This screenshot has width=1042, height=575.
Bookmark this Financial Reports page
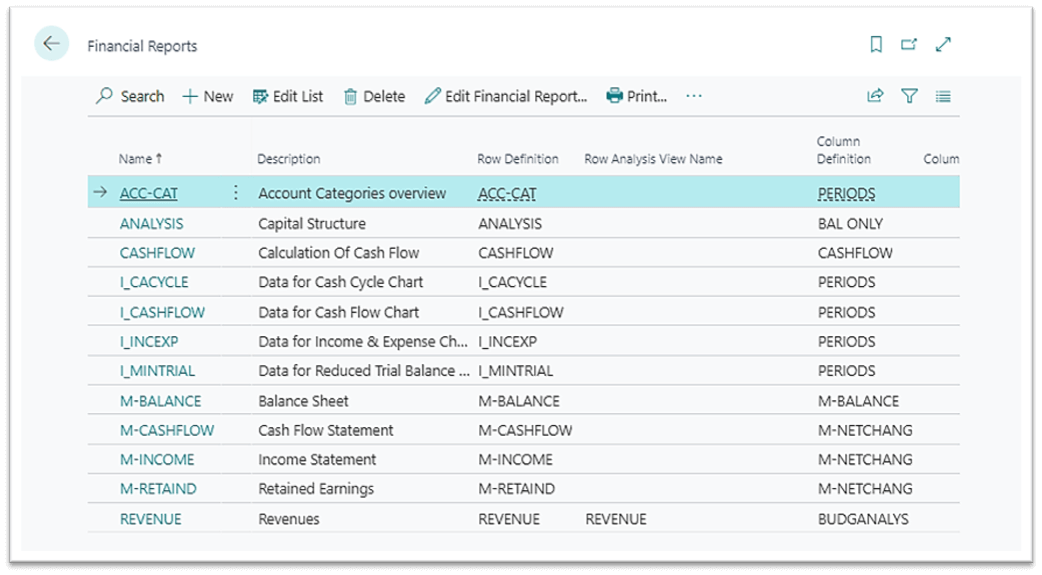[x=876, y=44]
